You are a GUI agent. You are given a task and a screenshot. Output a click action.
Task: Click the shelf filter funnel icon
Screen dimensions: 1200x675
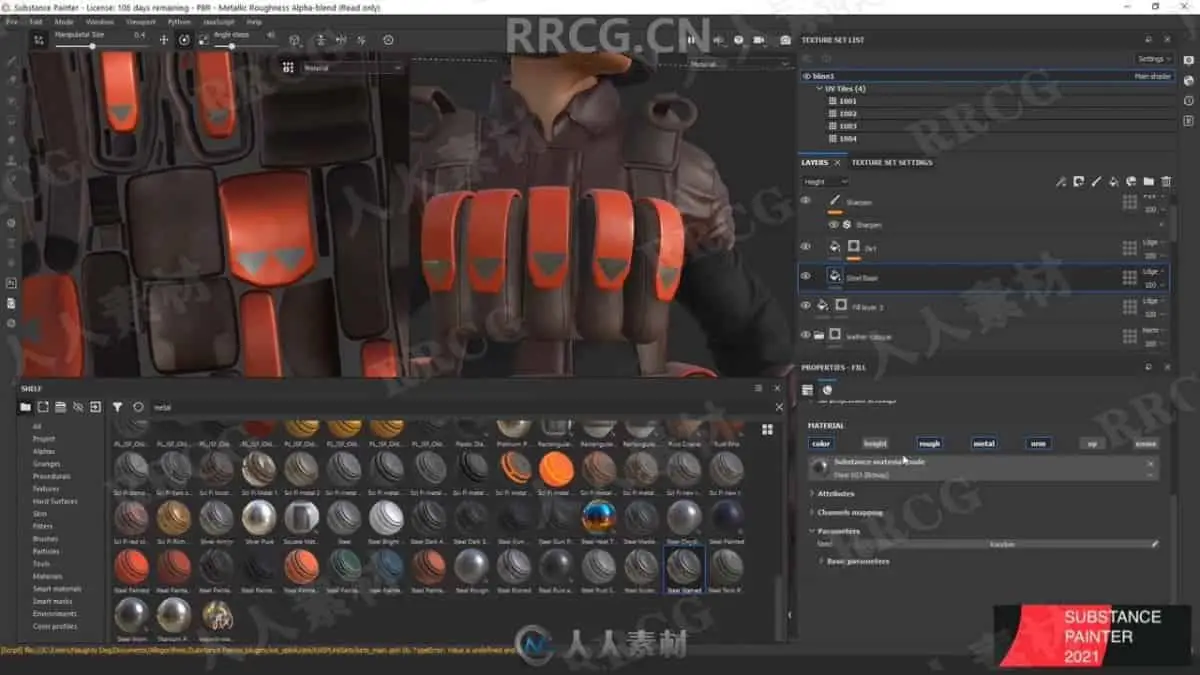117,407
